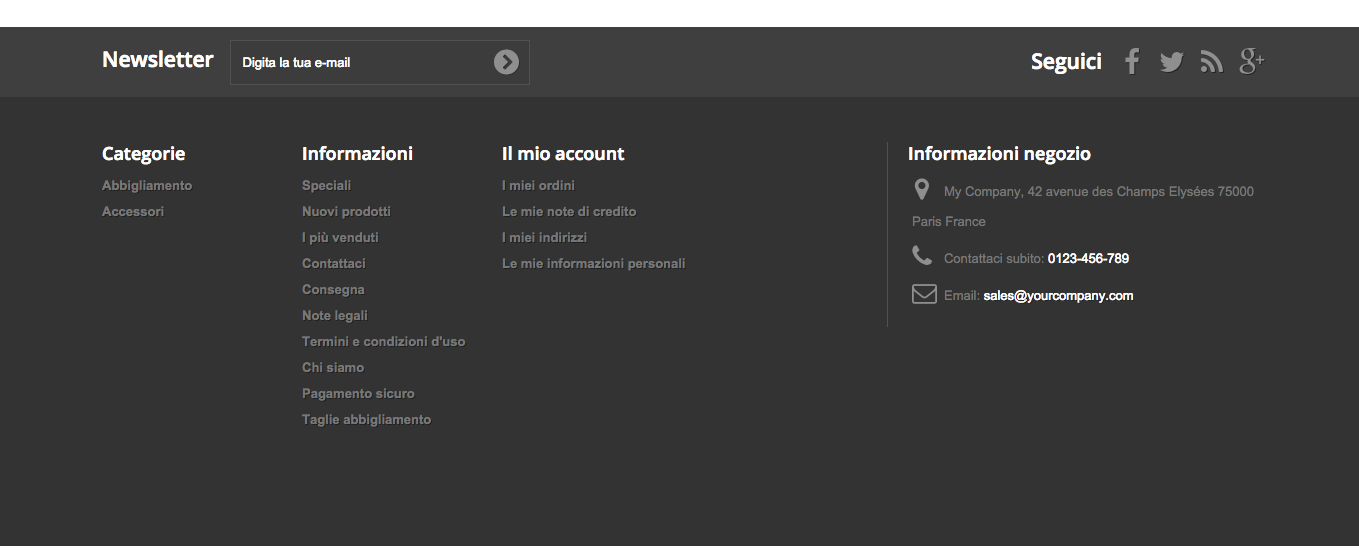
Task: Open Taglie abbigliamento link
Action: pyautogui.click(x=366, y=420)
